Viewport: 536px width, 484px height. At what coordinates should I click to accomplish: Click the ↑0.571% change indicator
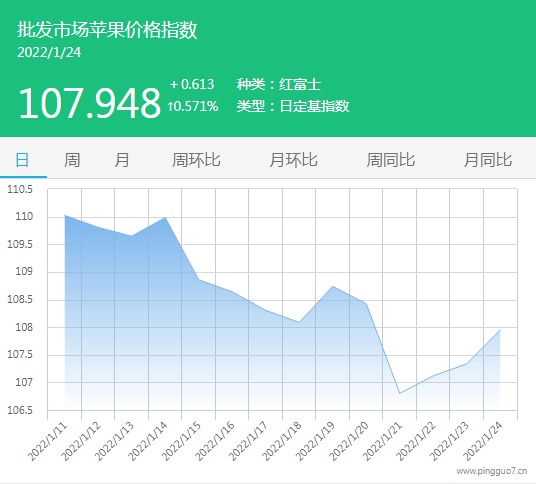[x=193, y=106]
